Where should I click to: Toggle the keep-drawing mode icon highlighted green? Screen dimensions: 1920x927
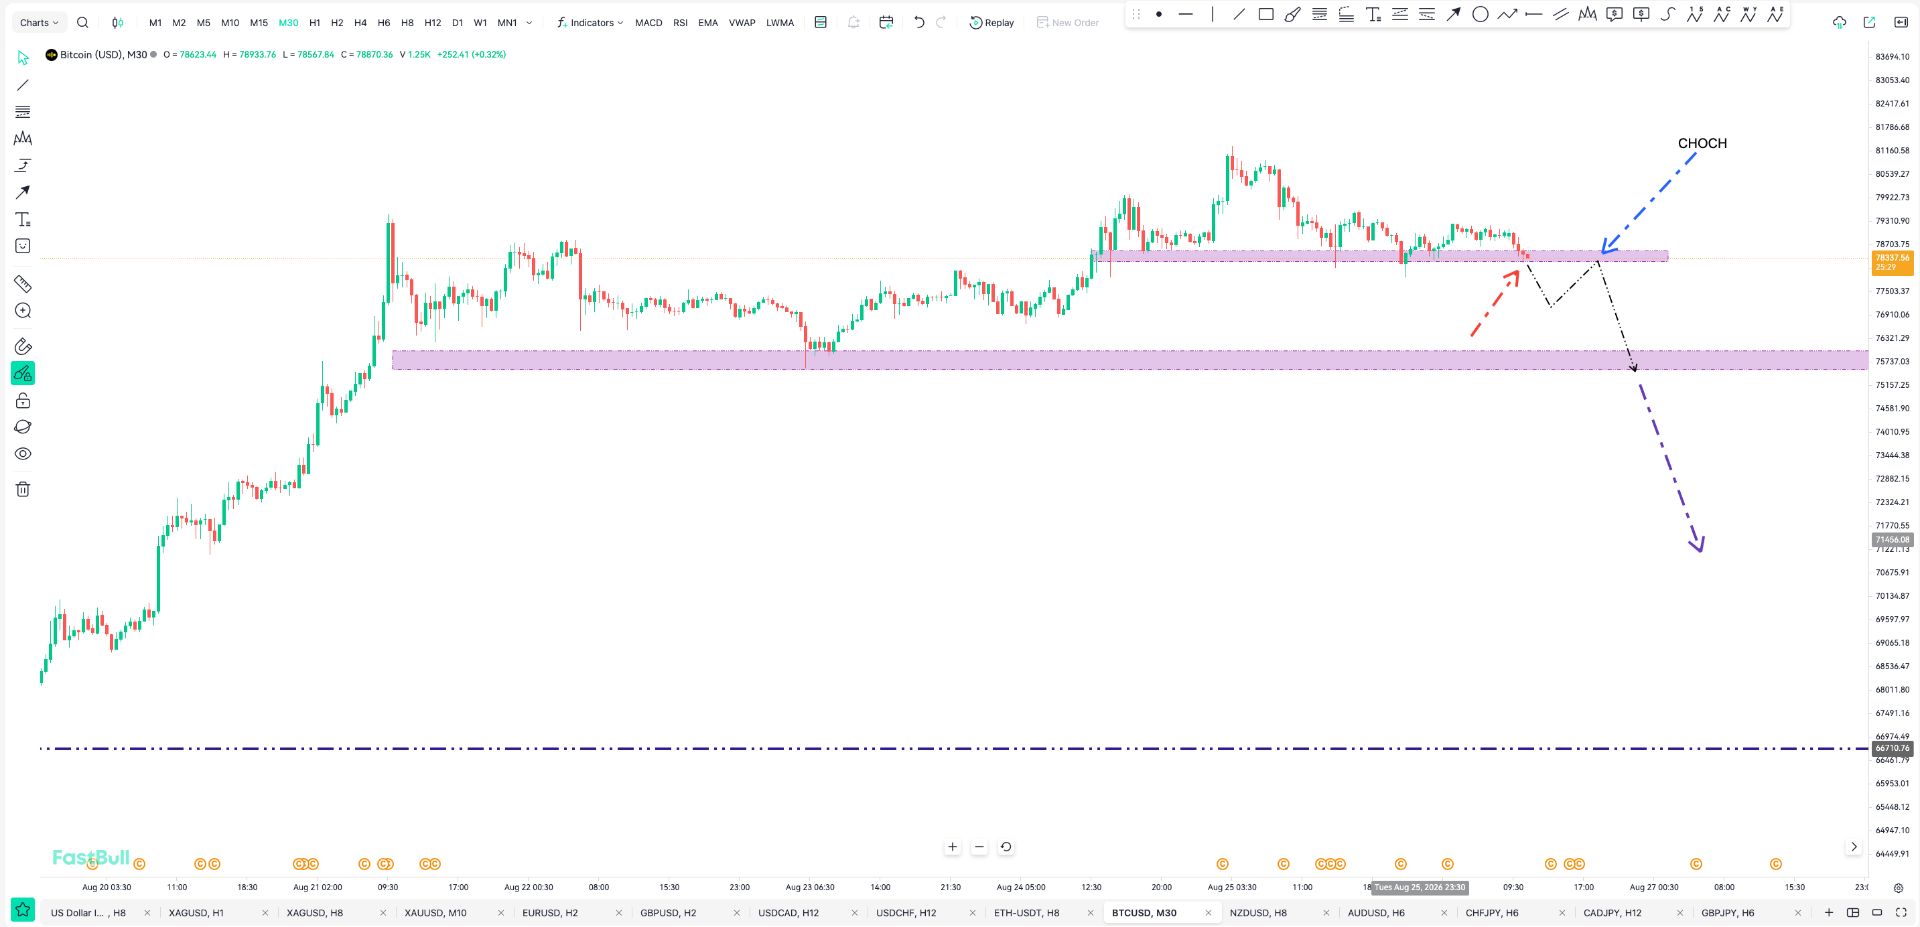click(x=23, y=373)
